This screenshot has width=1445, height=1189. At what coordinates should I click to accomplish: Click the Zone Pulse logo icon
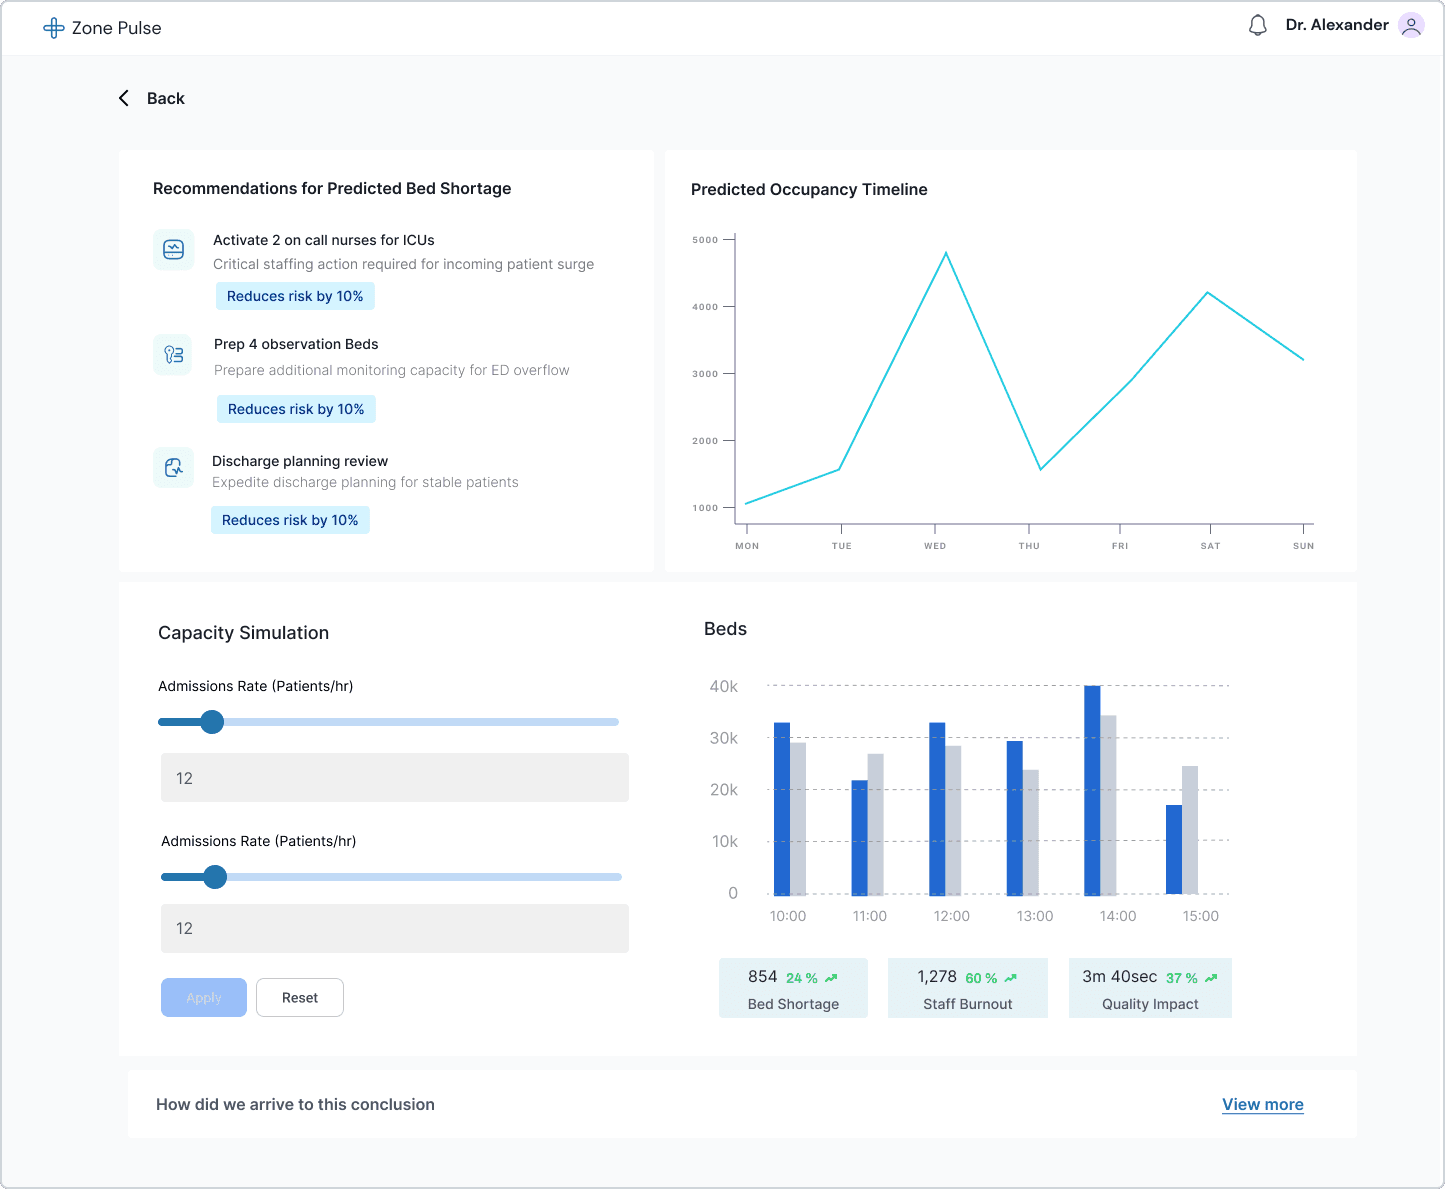coord(54,28)
